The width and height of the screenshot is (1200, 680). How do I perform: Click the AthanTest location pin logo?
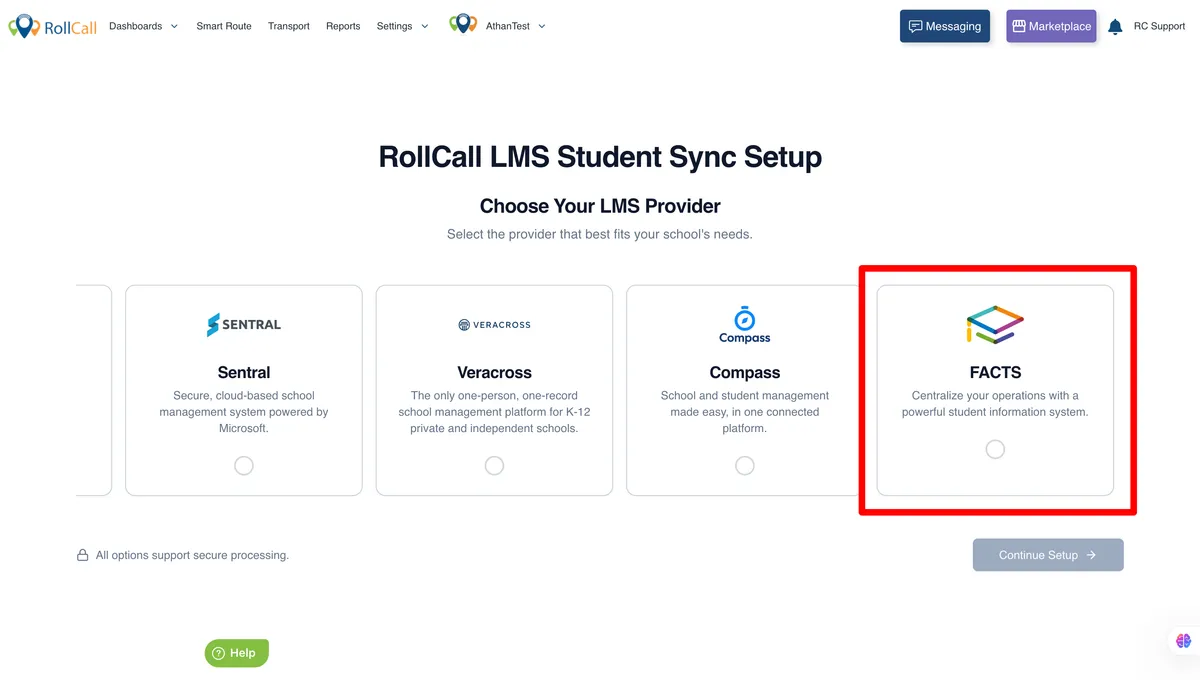463,24
